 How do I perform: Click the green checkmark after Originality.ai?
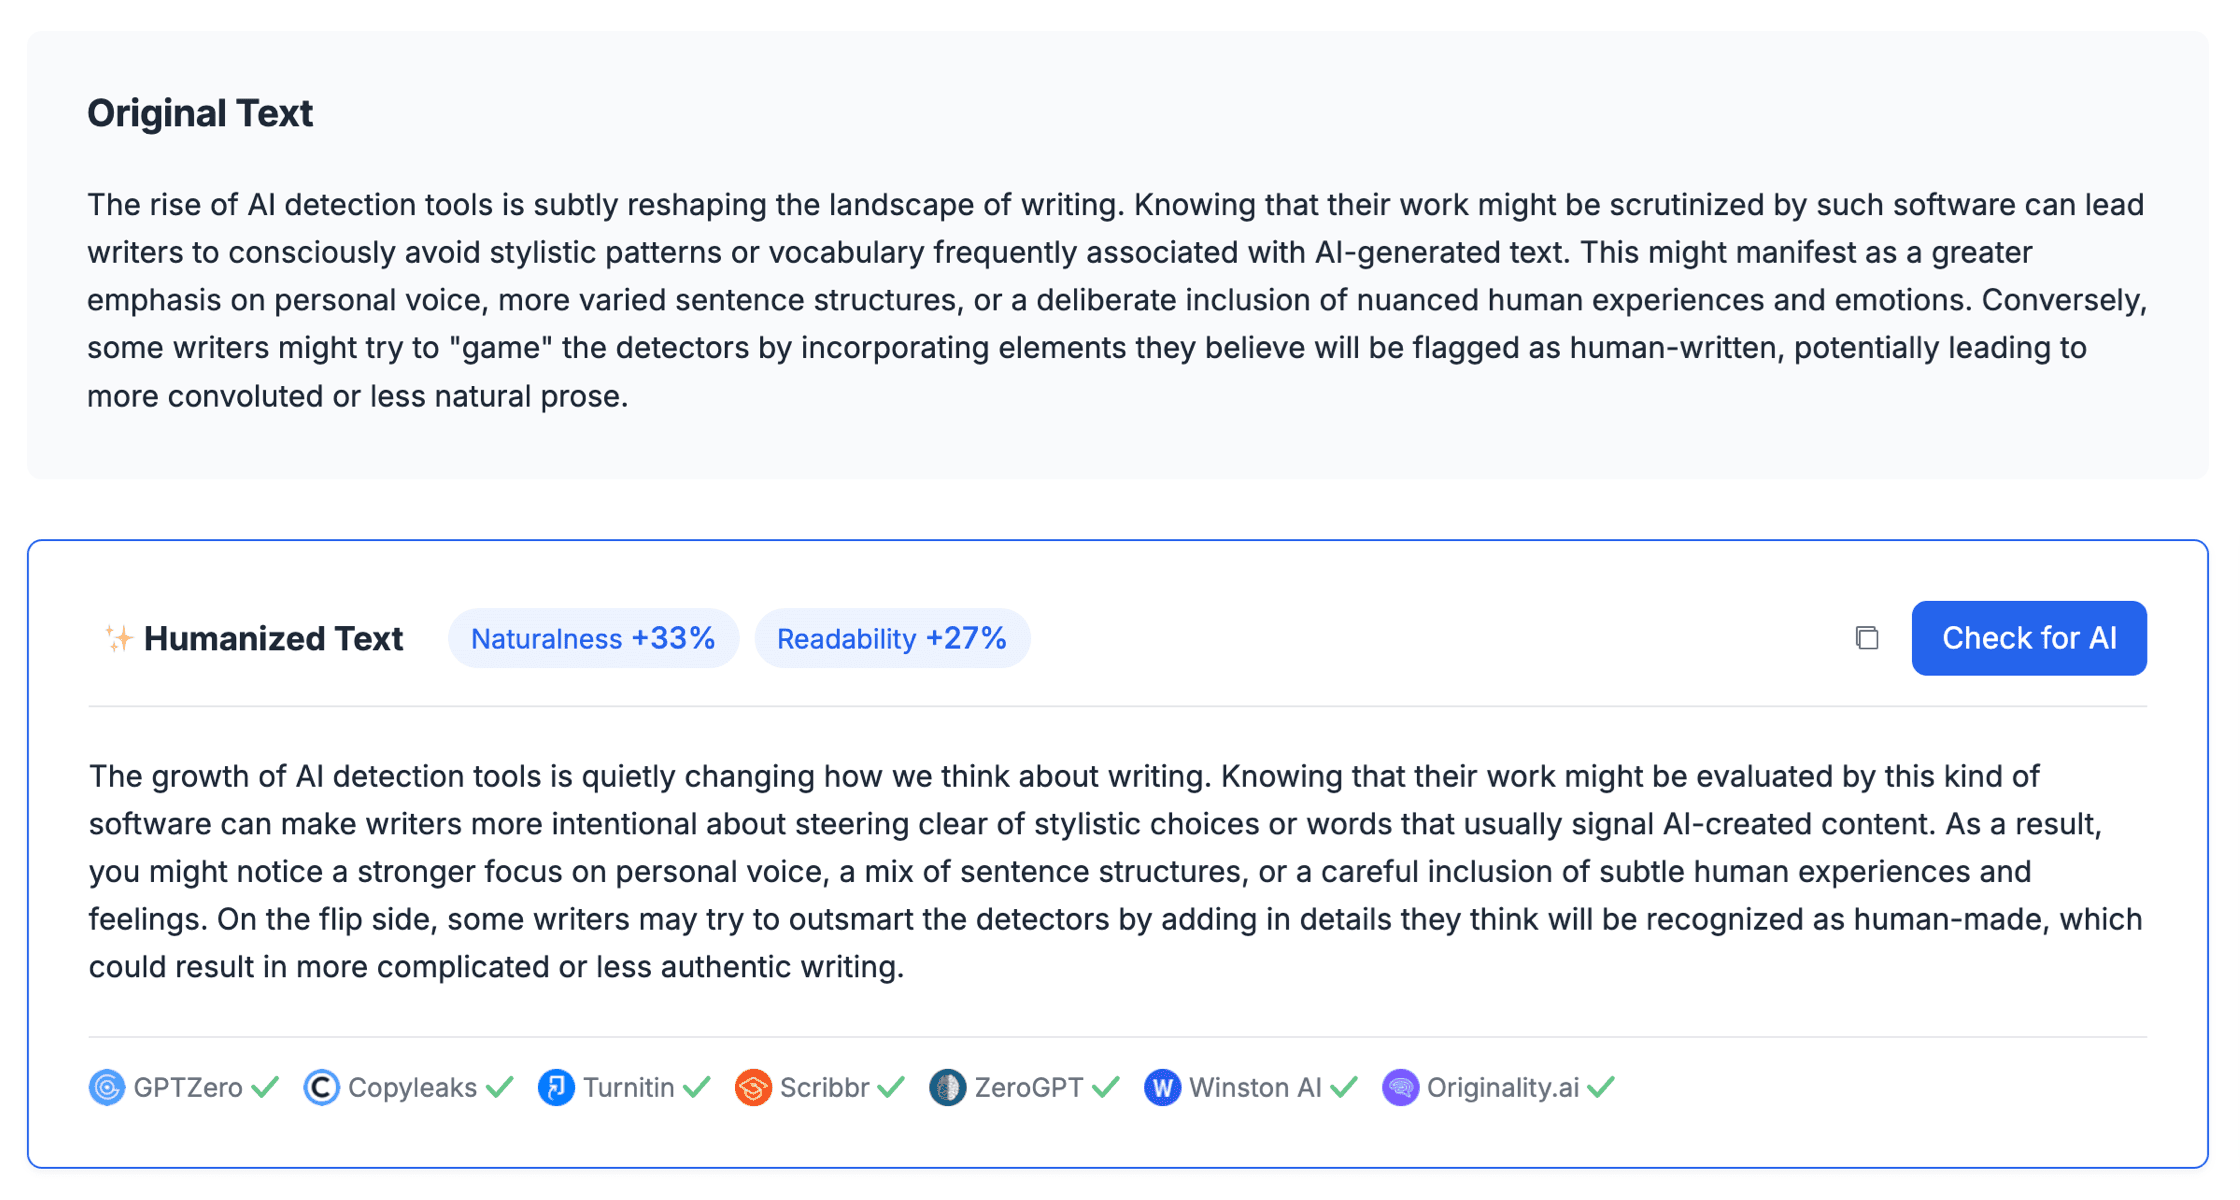(x=1601, y=1087)
